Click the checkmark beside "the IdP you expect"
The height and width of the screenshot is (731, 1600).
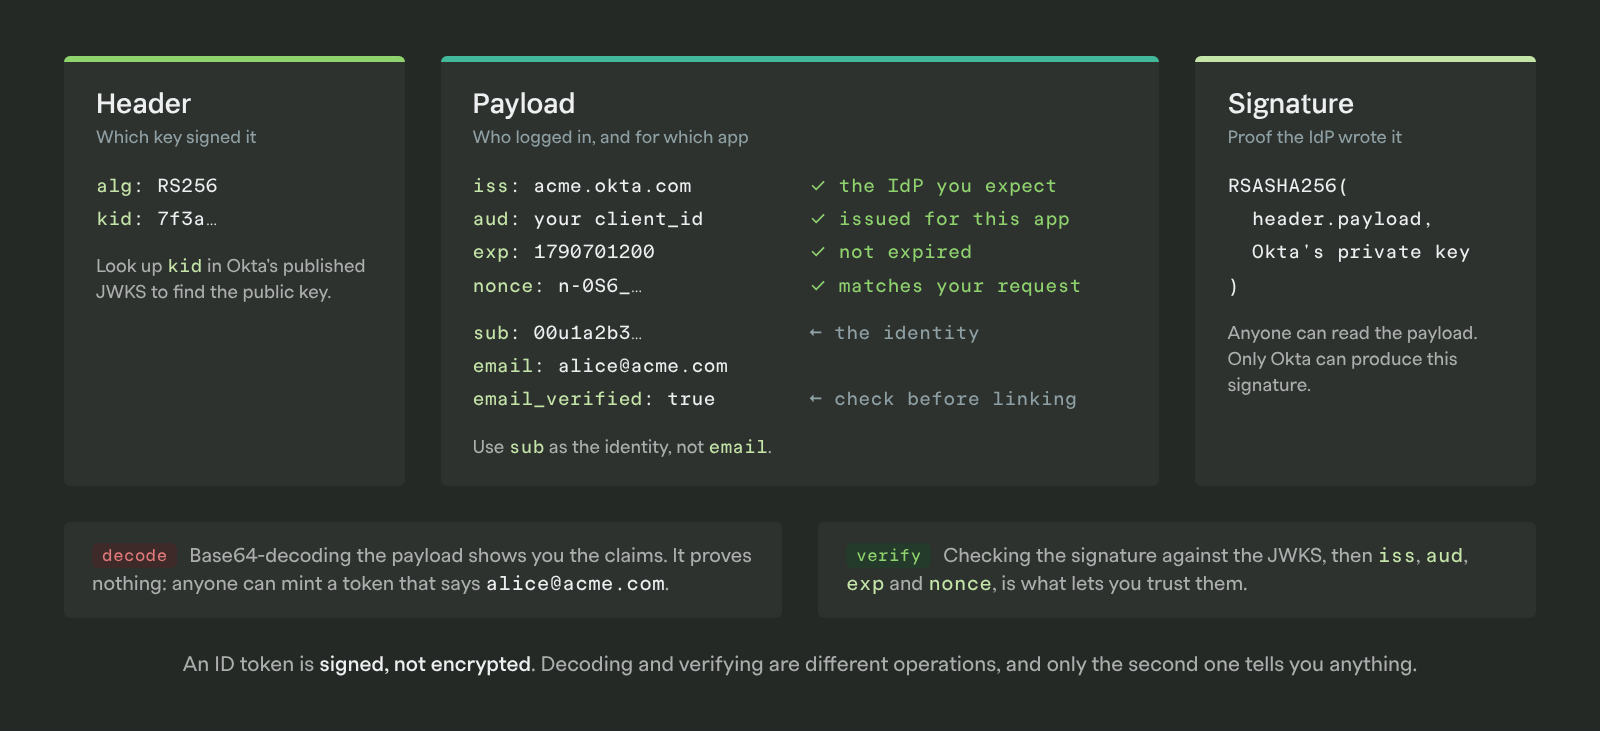[x=818, y=186]
